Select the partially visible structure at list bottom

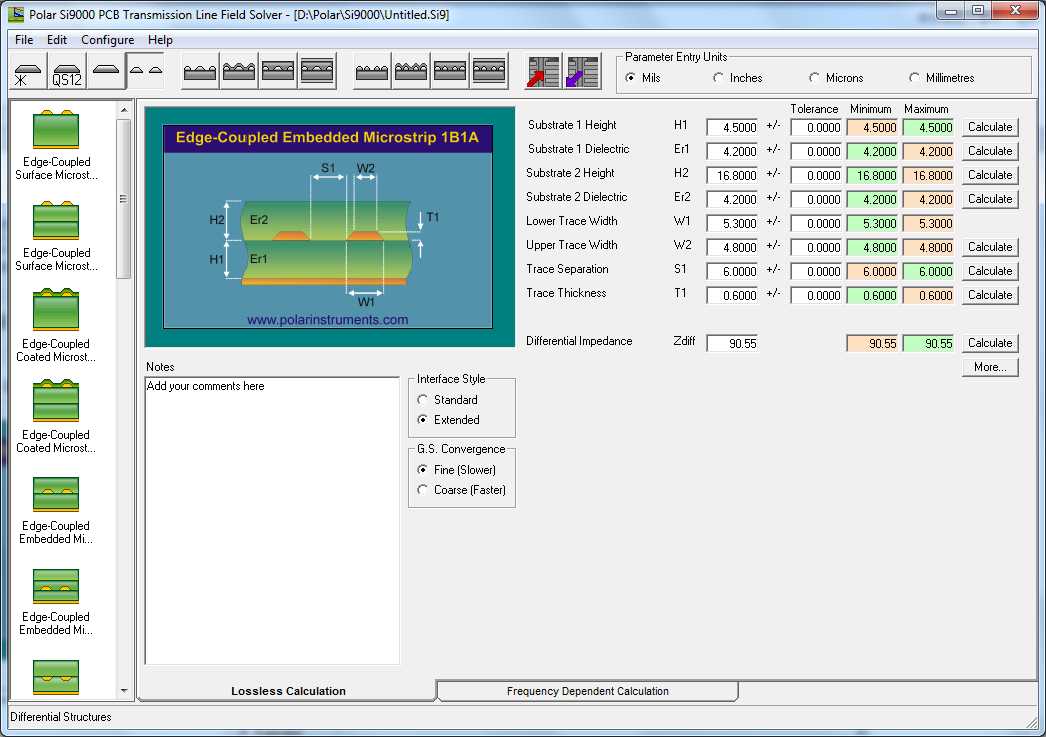tap(56, 677)
